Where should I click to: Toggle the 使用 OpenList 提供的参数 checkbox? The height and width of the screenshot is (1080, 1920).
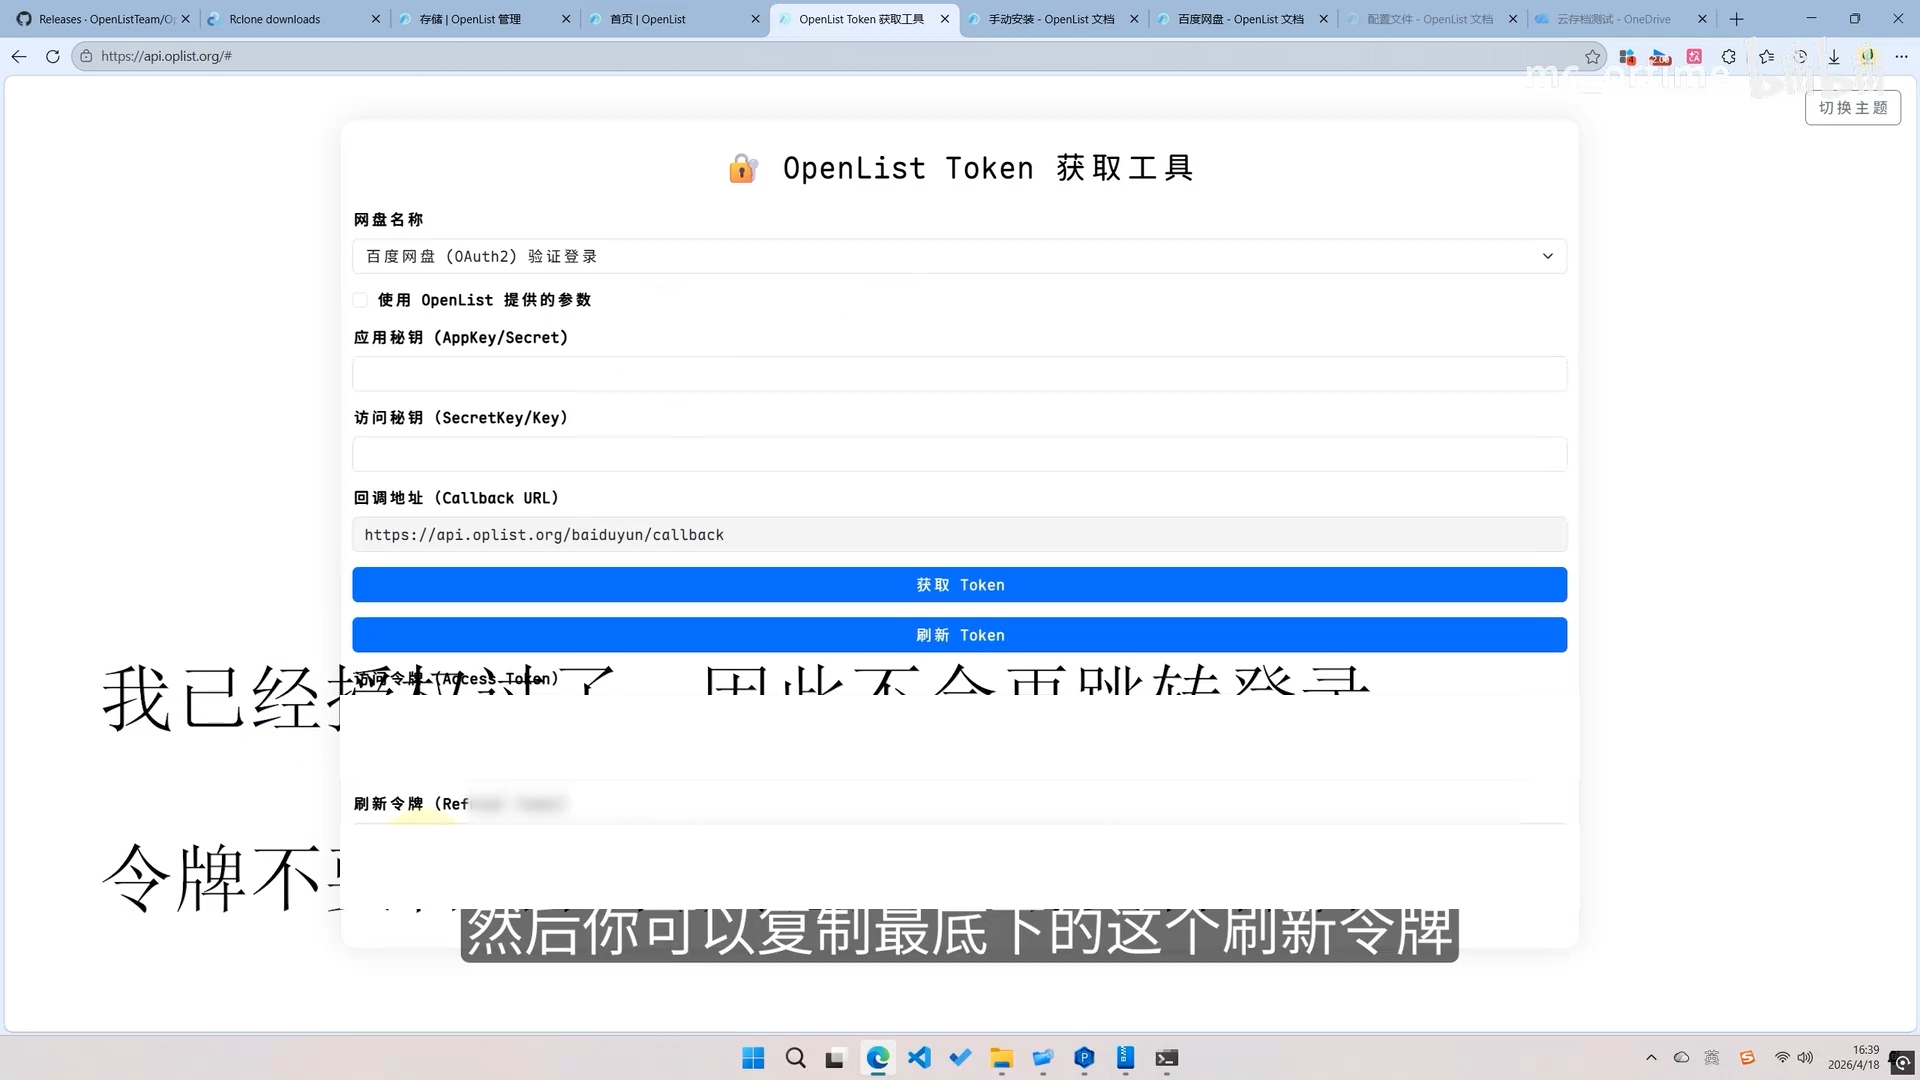[360, 300]
